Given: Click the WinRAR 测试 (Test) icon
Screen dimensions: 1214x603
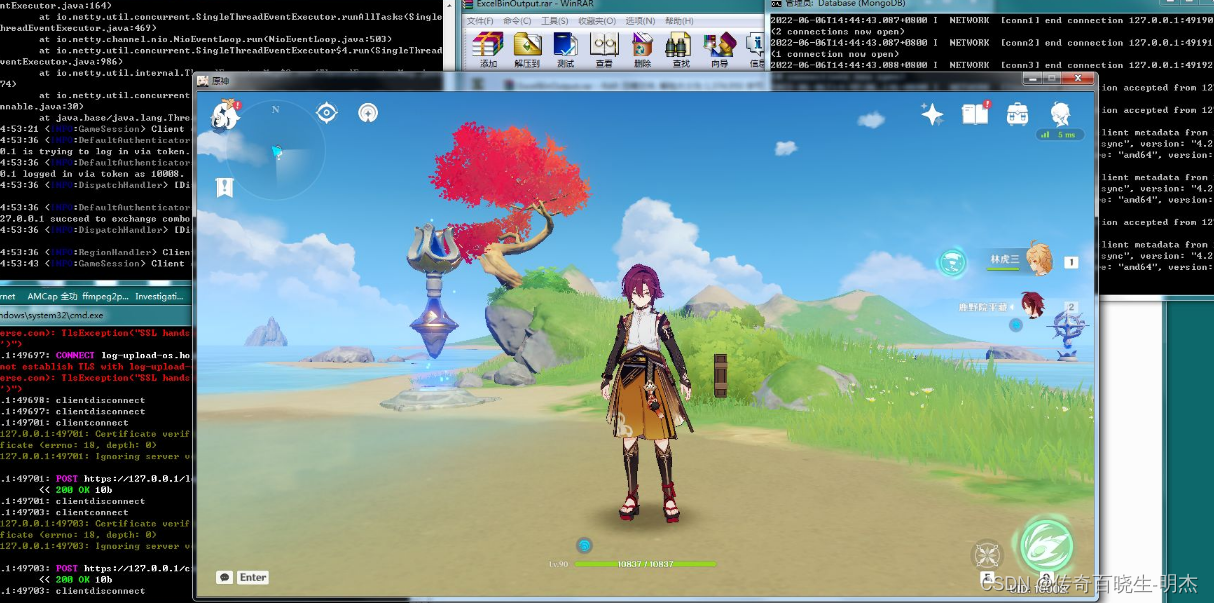Looking at the screenshot, I should coord(565,49).
